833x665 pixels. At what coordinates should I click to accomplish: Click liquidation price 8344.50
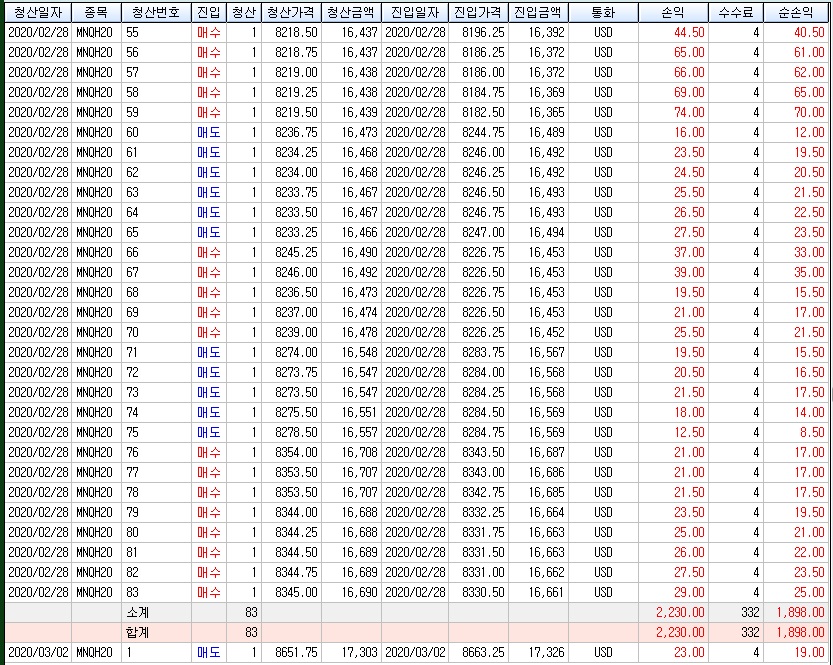pos(291,552)
